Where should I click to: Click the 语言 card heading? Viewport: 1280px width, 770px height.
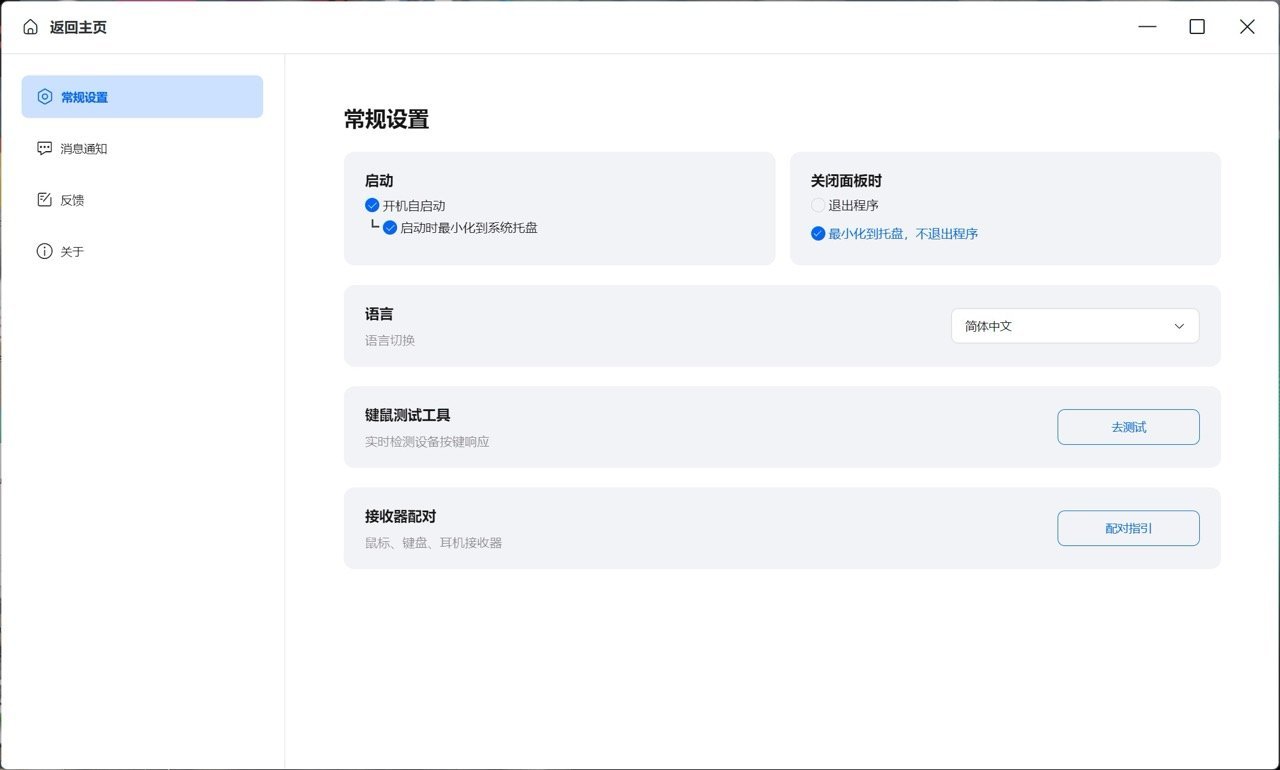click(379, 314)
